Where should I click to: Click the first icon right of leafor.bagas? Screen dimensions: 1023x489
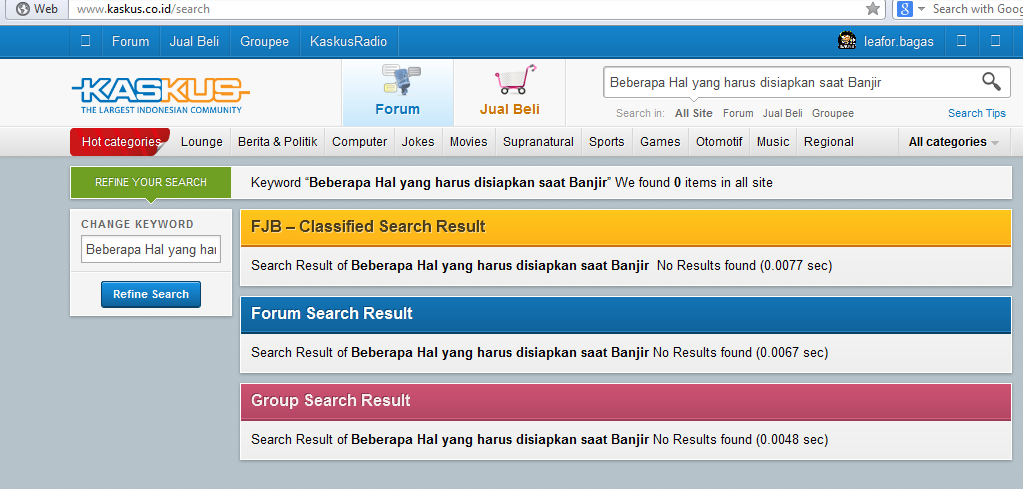[961, 40]
